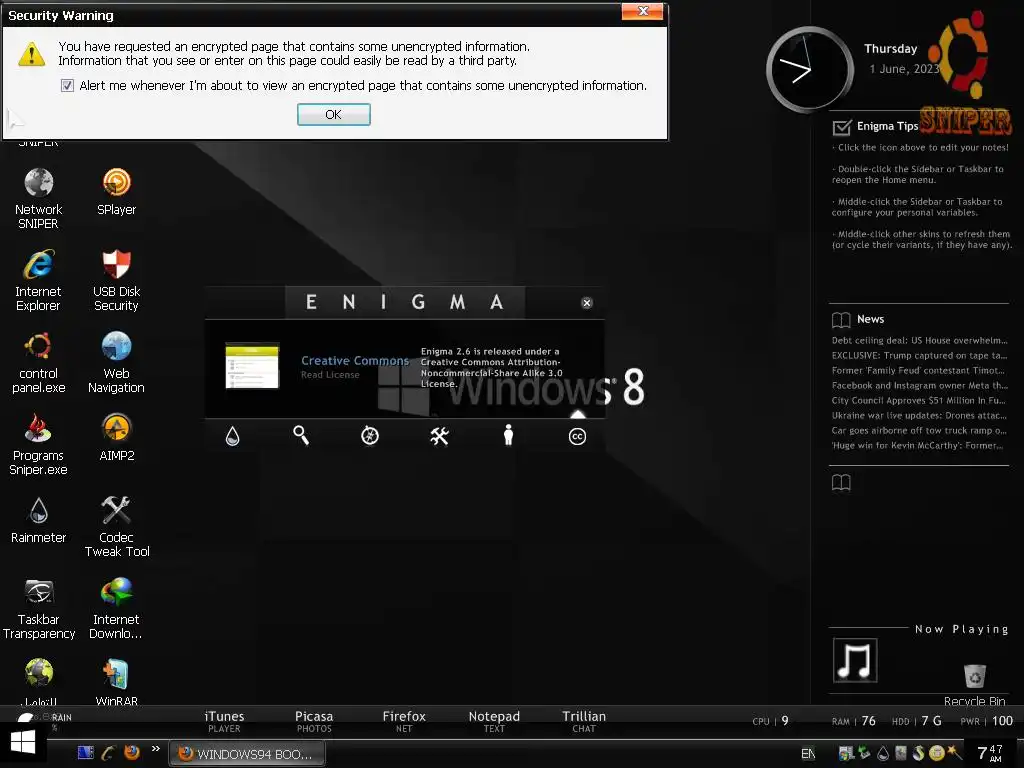Launch Picasa Photos from Enigma taskbar

(314, 722)
